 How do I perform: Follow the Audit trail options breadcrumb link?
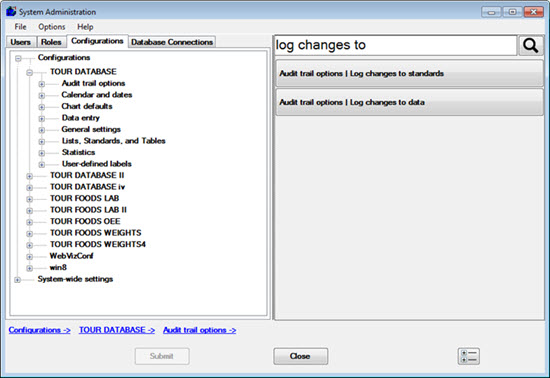point(200,330)
